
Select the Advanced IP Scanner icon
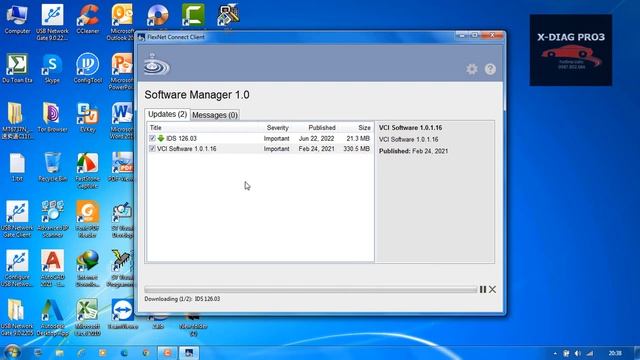point(52,219)
